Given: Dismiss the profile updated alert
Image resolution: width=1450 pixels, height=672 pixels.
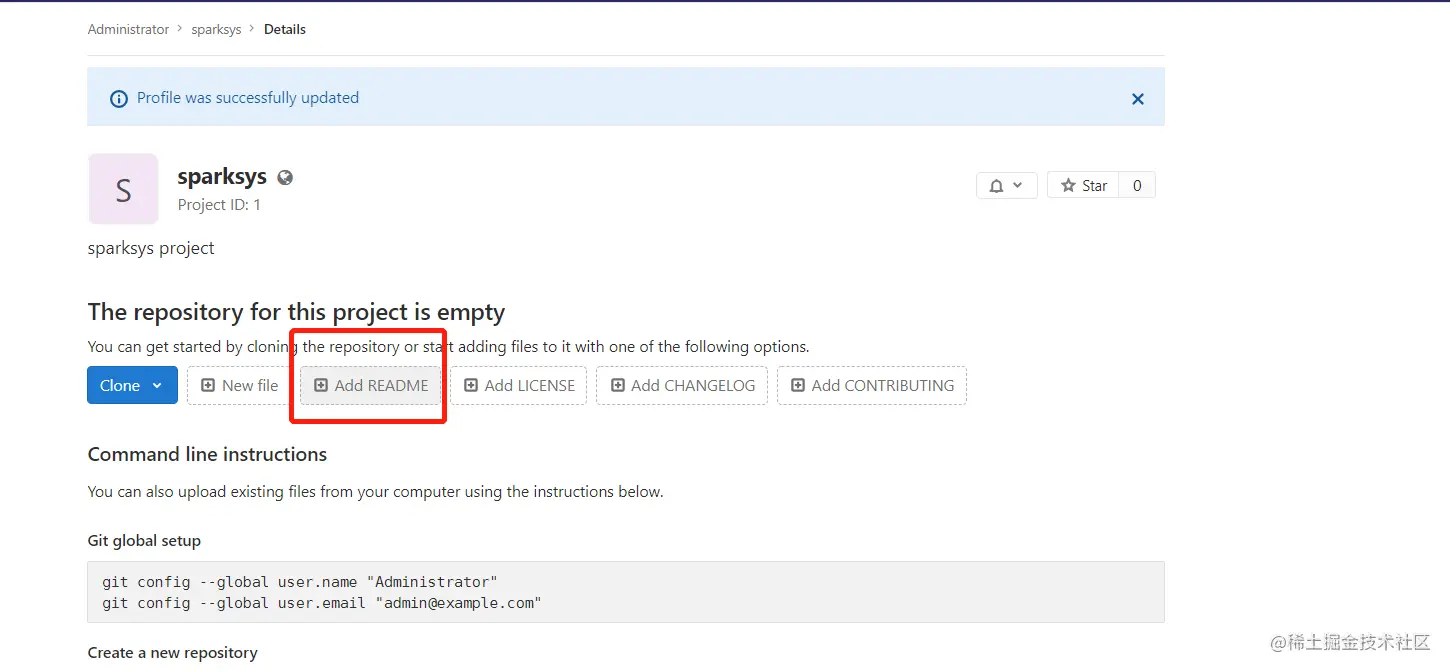Looking at the screenshot, I should pos(1137,99).
